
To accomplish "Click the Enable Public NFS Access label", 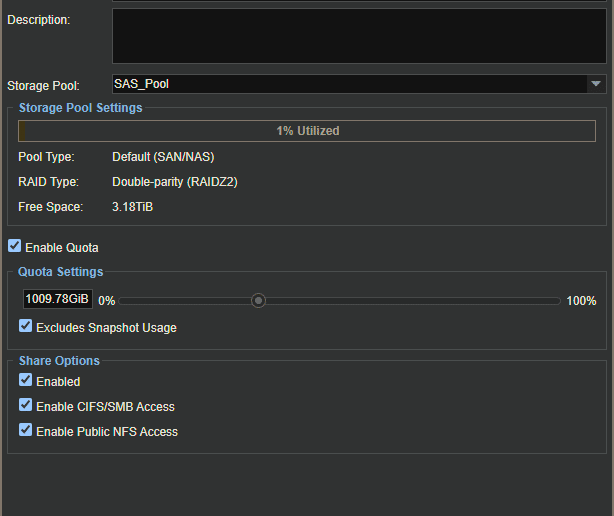I will click(x=107, y=432).
